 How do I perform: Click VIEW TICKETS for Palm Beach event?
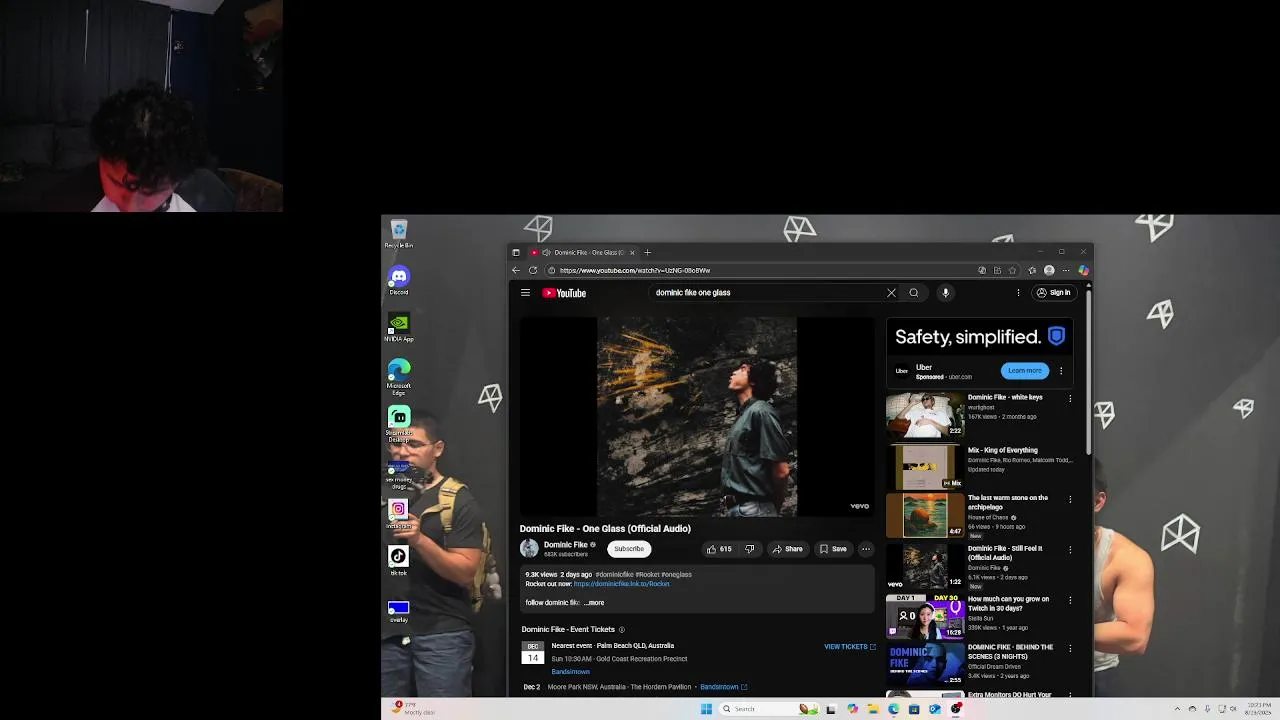pos(849,647)
